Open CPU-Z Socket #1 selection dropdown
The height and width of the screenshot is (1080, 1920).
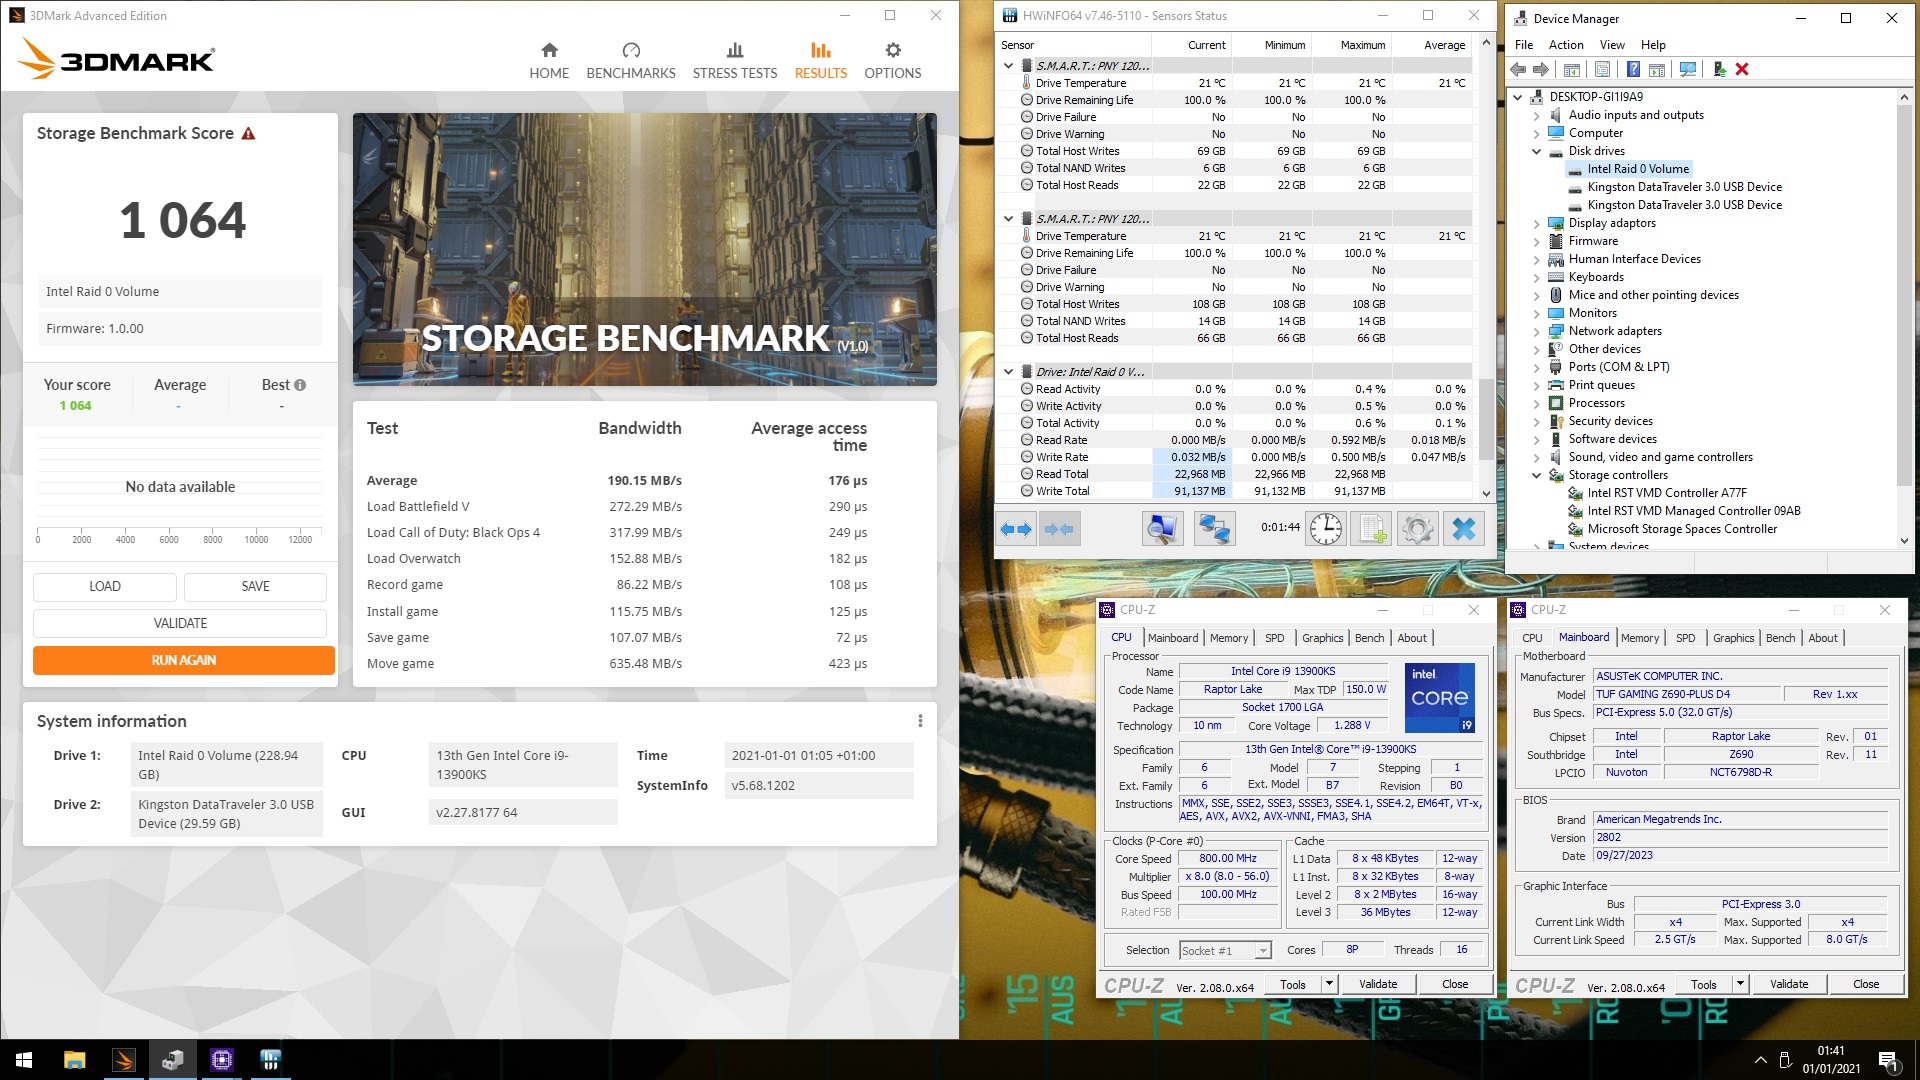[x=1263, y=951]
